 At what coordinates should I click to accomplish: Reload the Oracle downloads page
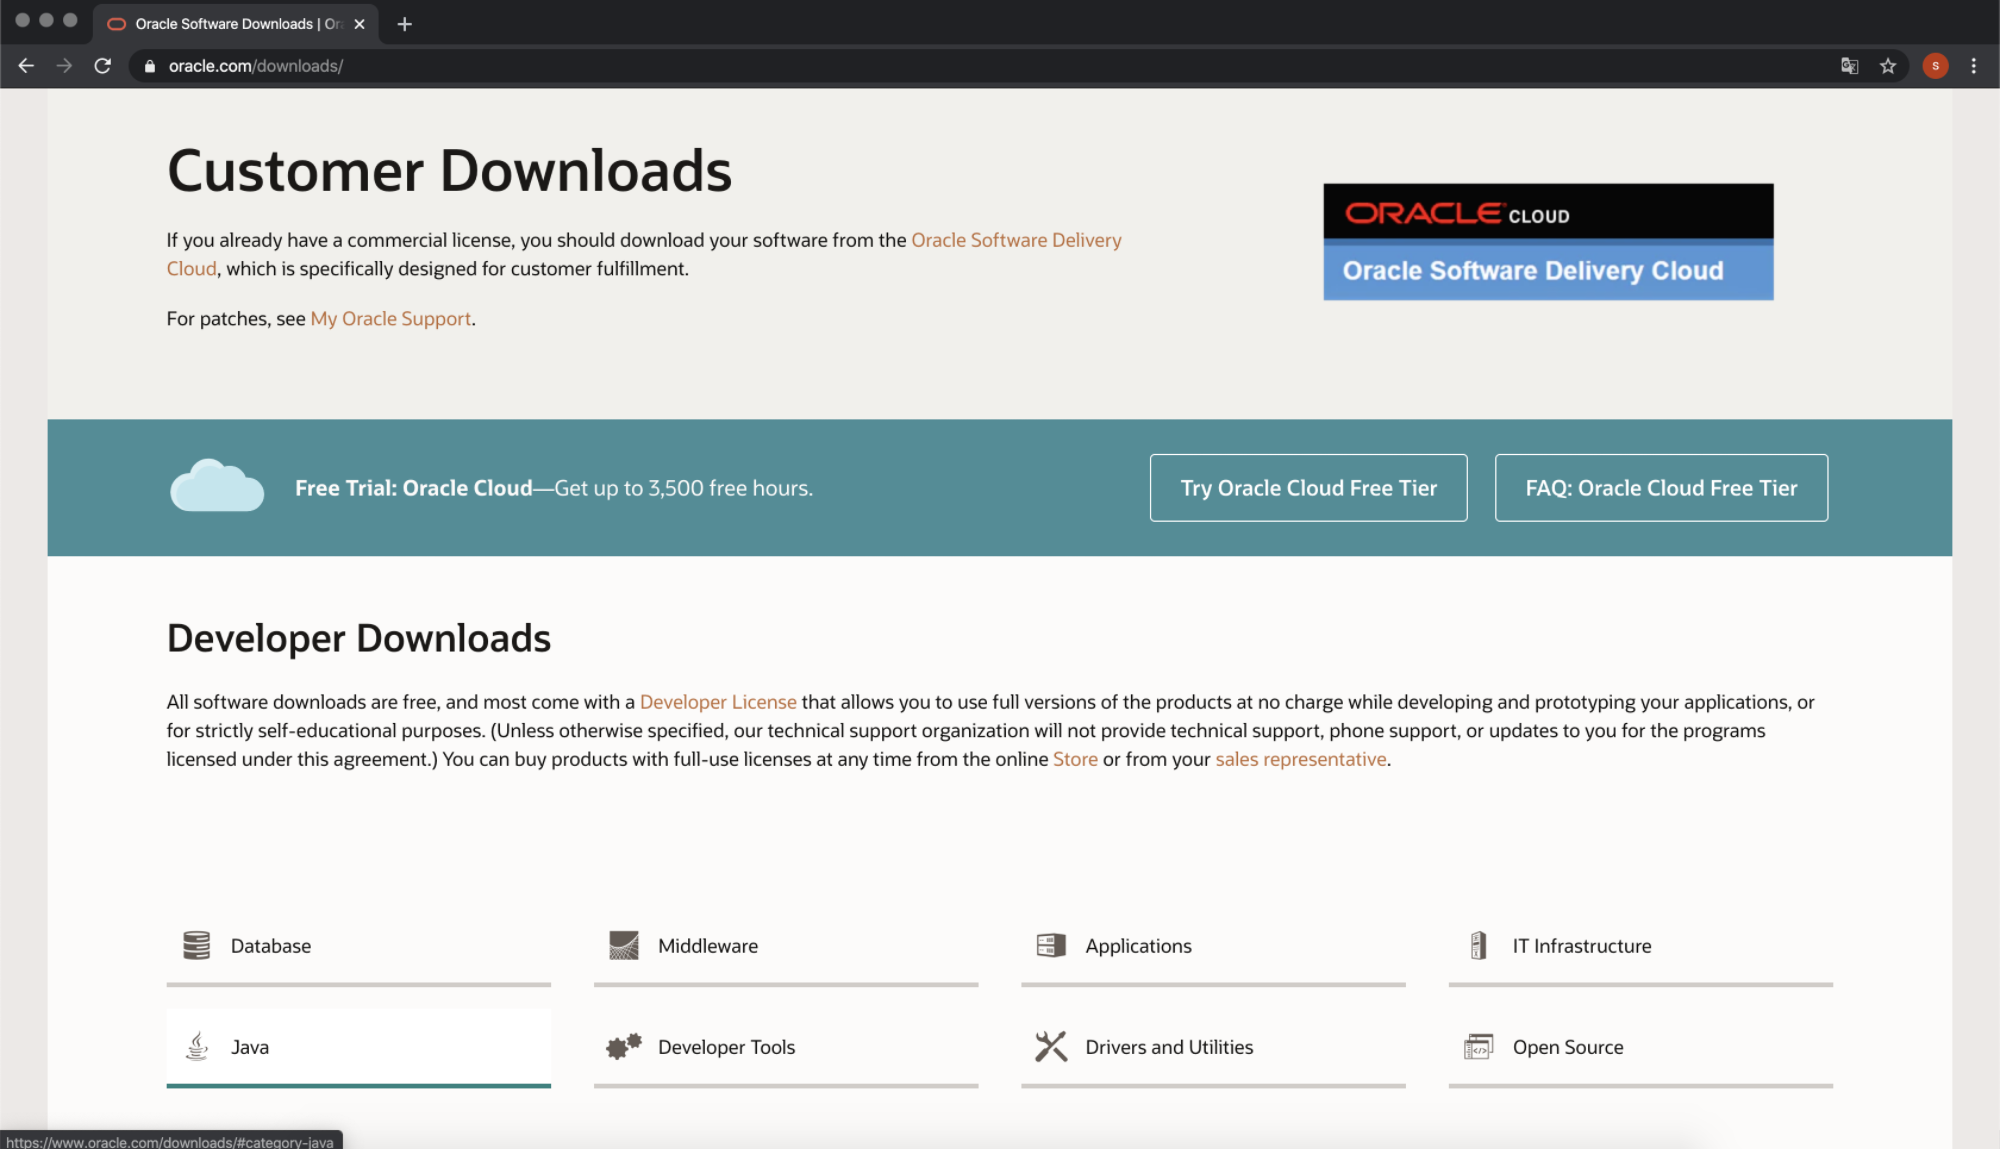tap(102, 66)
